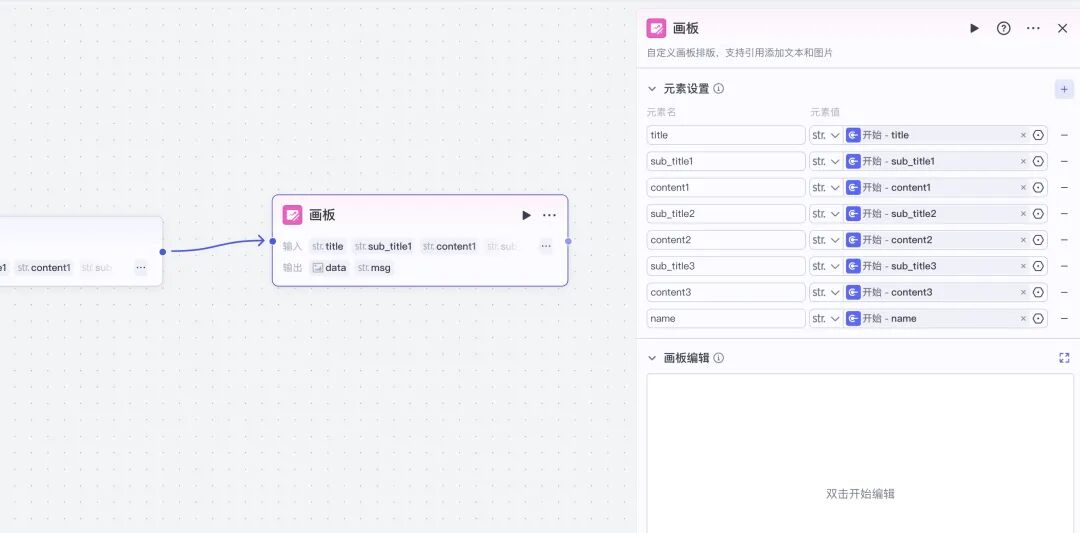Screen dimensions: 1080x533
Task: Open type dropdown for content1 row
Action: 826,187
